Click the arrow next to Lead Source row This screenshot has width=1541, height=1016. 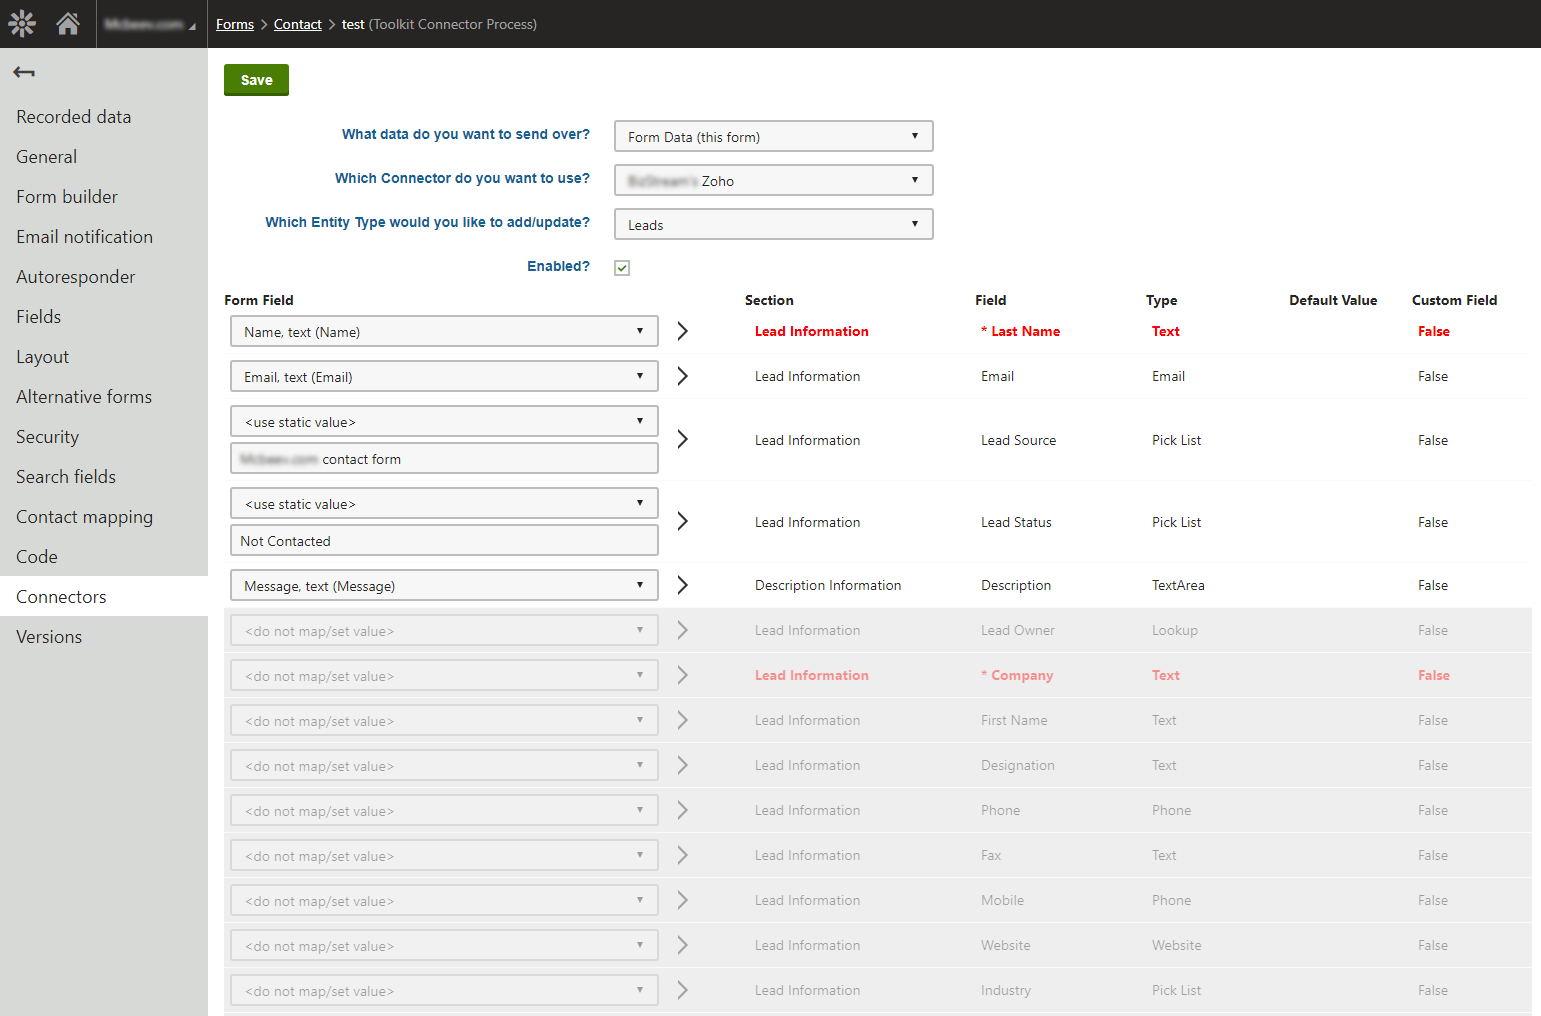[682, 439]
